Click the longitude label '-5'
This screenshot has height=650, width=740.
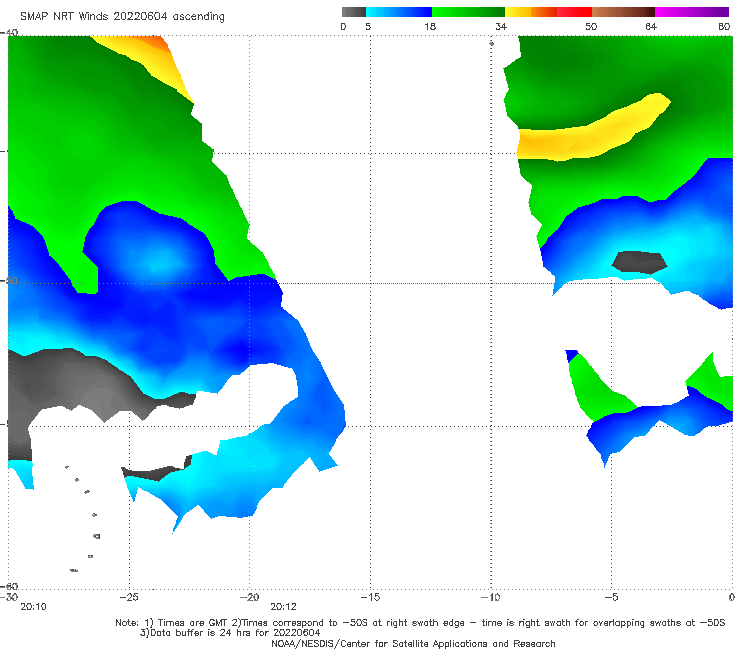point(611,597)
